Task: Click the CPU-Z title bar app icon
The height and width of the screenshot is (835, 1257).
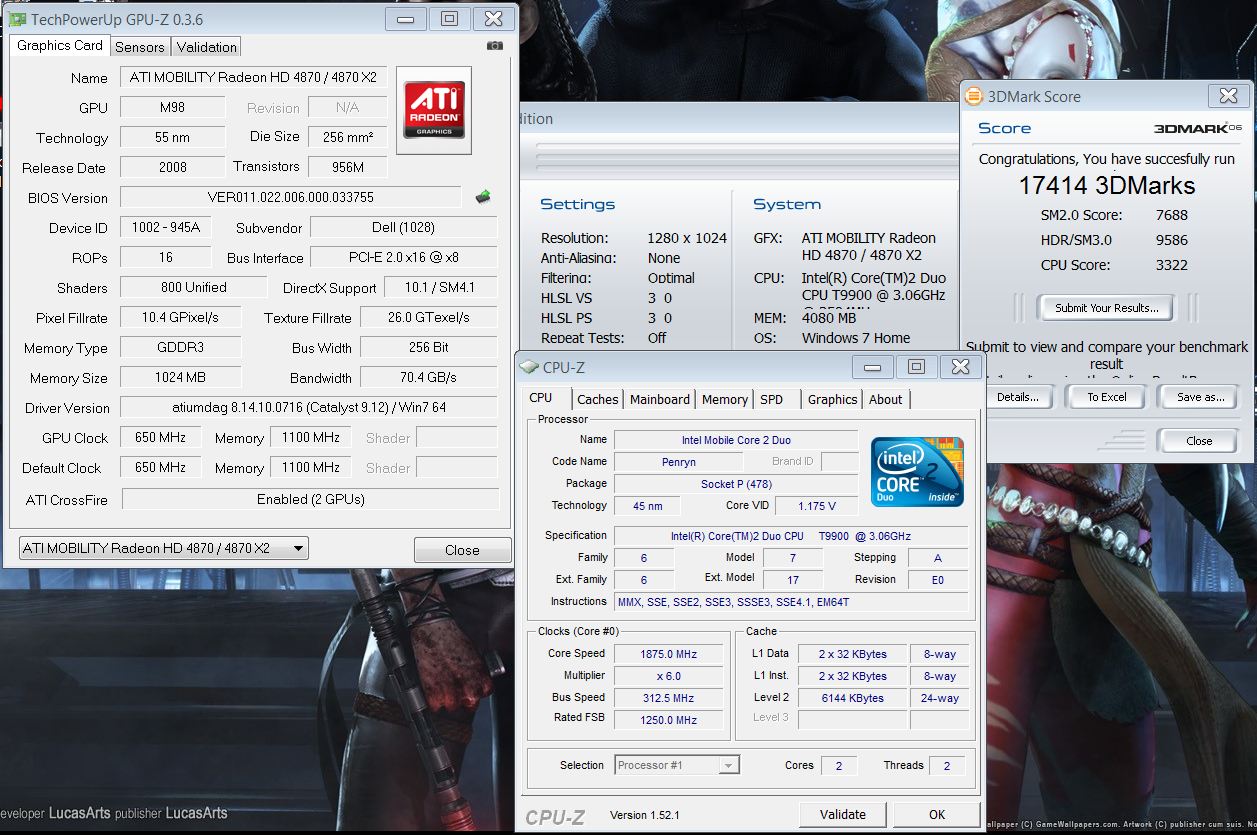Action: (x=529, y=367)
